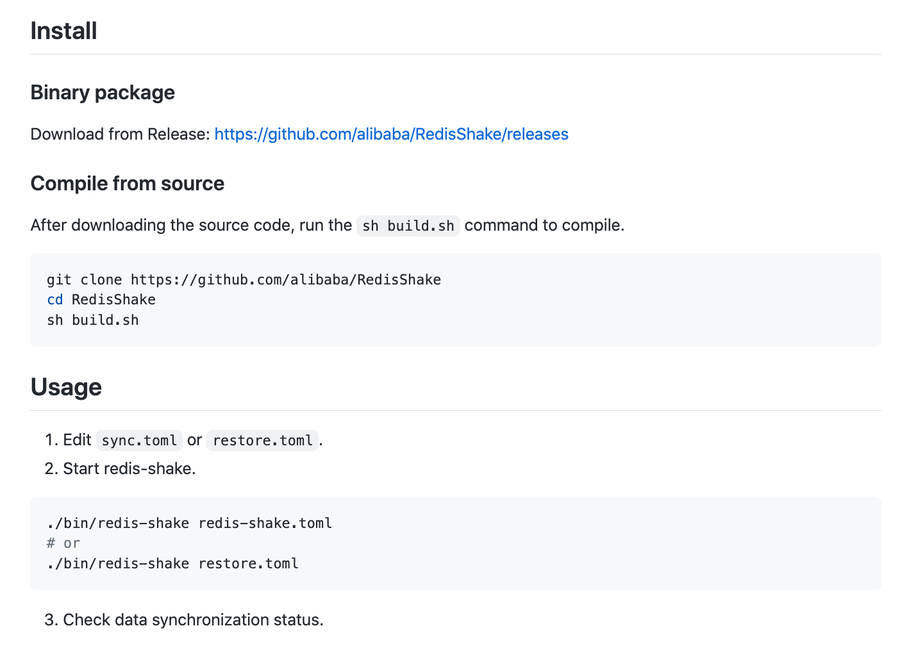Click the Usage heading anchor
The image size is (900, 651).
(66, 387)
